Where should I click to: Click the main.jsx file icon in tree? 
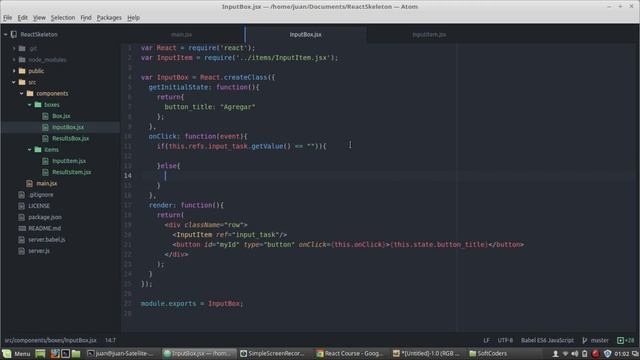(29, 184)
